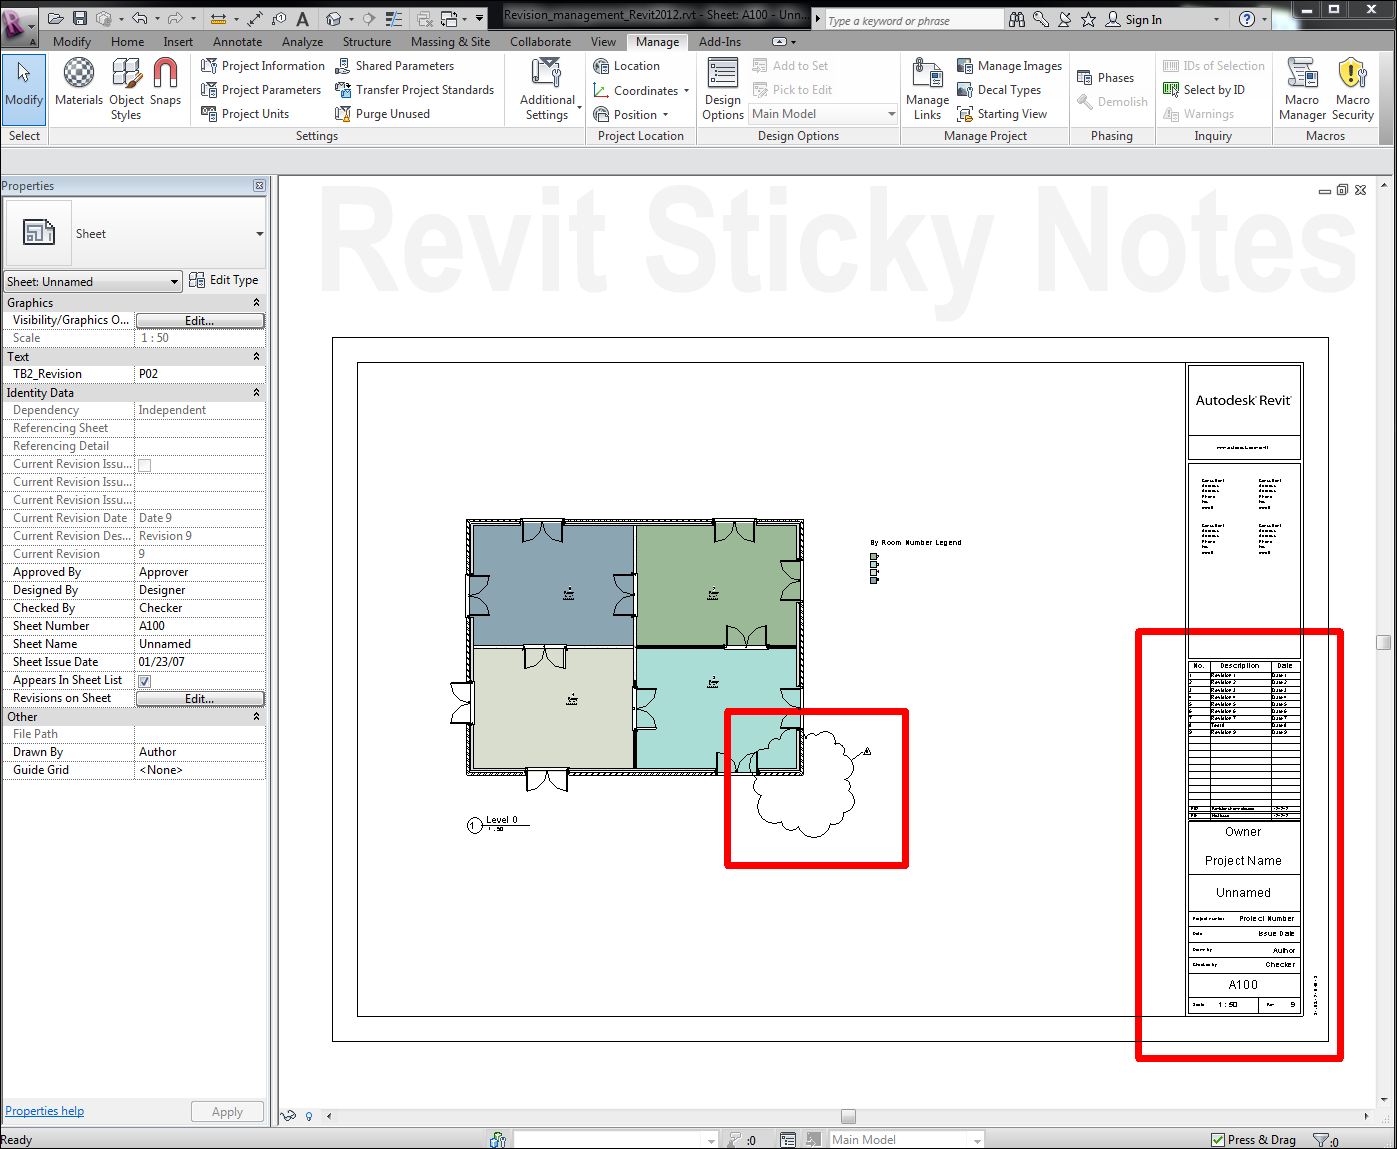The height and width of the screenshot is (1149, 1397).
Task: Open the Collaborate tab
Action: [540, 42]
